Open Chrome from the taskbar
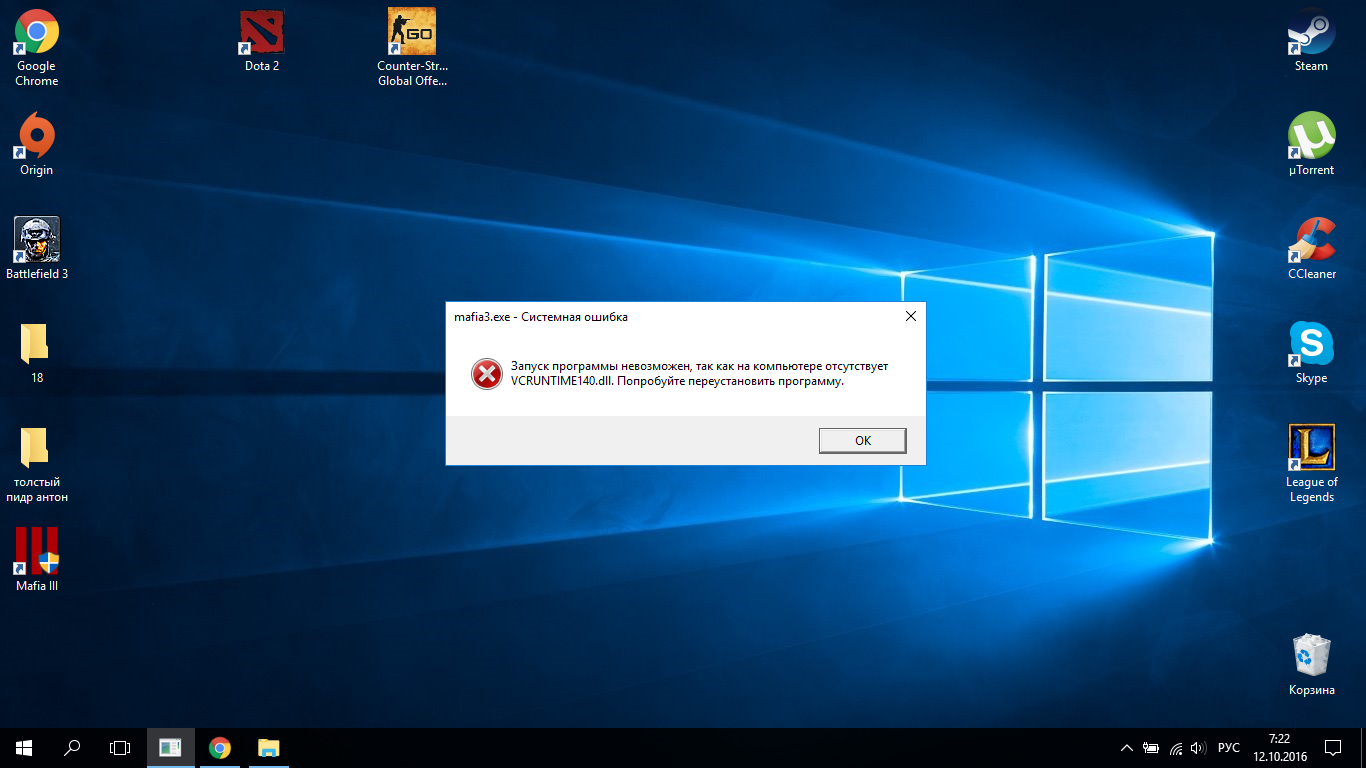Viewport: 1366px width, 768px height. 220,748
